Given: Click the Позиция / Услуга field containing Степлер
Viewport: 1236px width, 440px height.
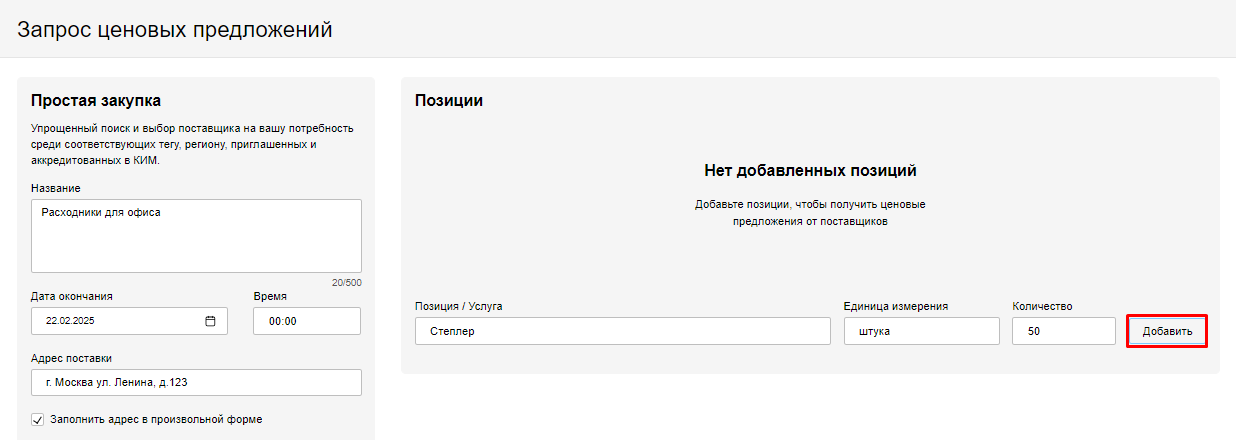Looking at the screenshot, I should pos(622,331).
